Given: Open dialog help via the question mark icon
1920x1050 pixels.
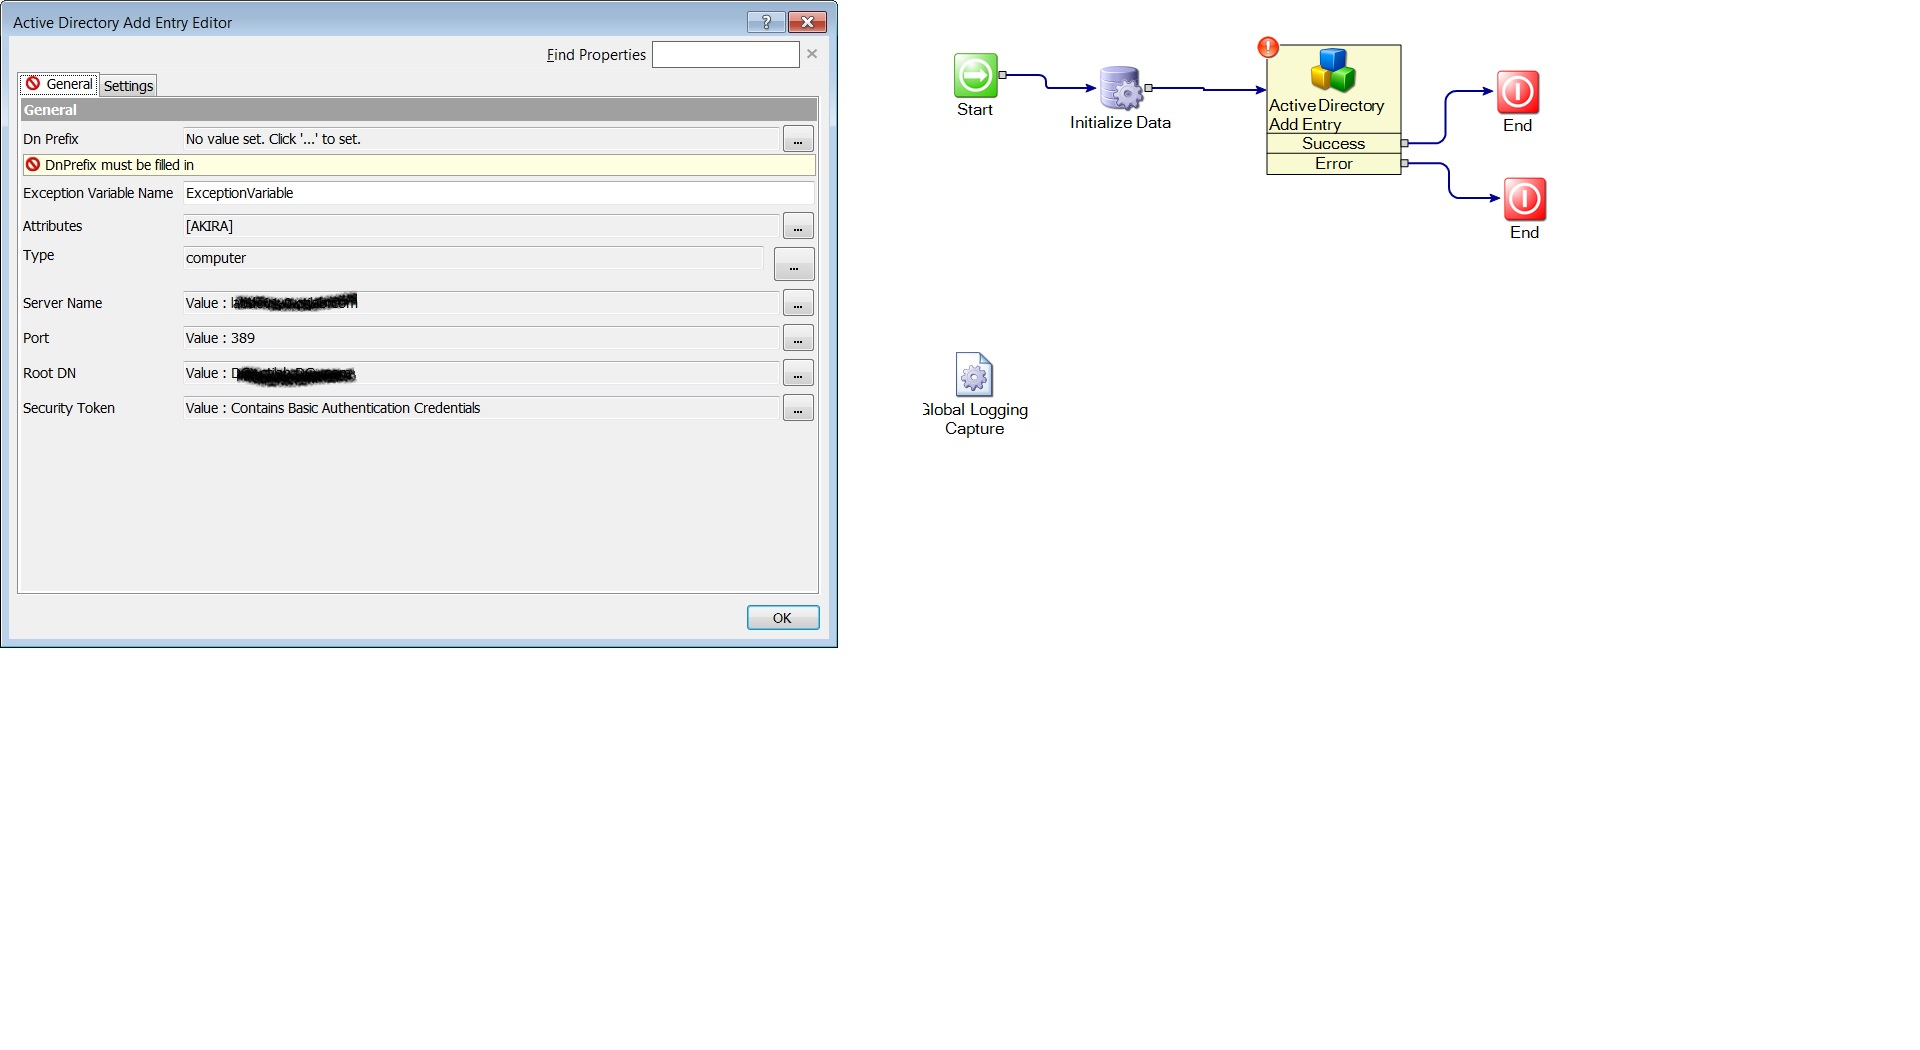Looking at the screenshot, I should pos(765,21).
